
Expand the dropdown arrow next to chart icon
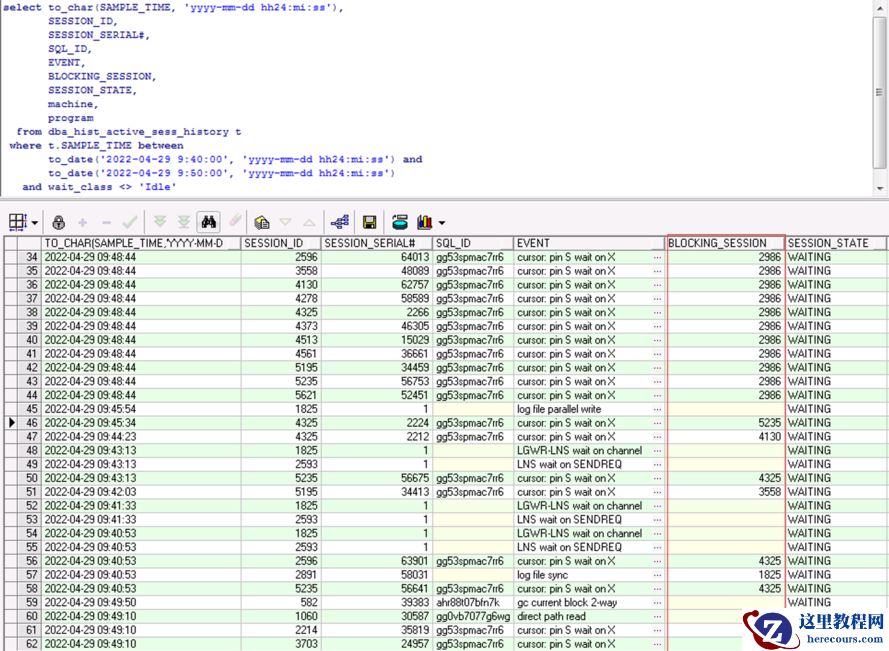tap(441, 222)
